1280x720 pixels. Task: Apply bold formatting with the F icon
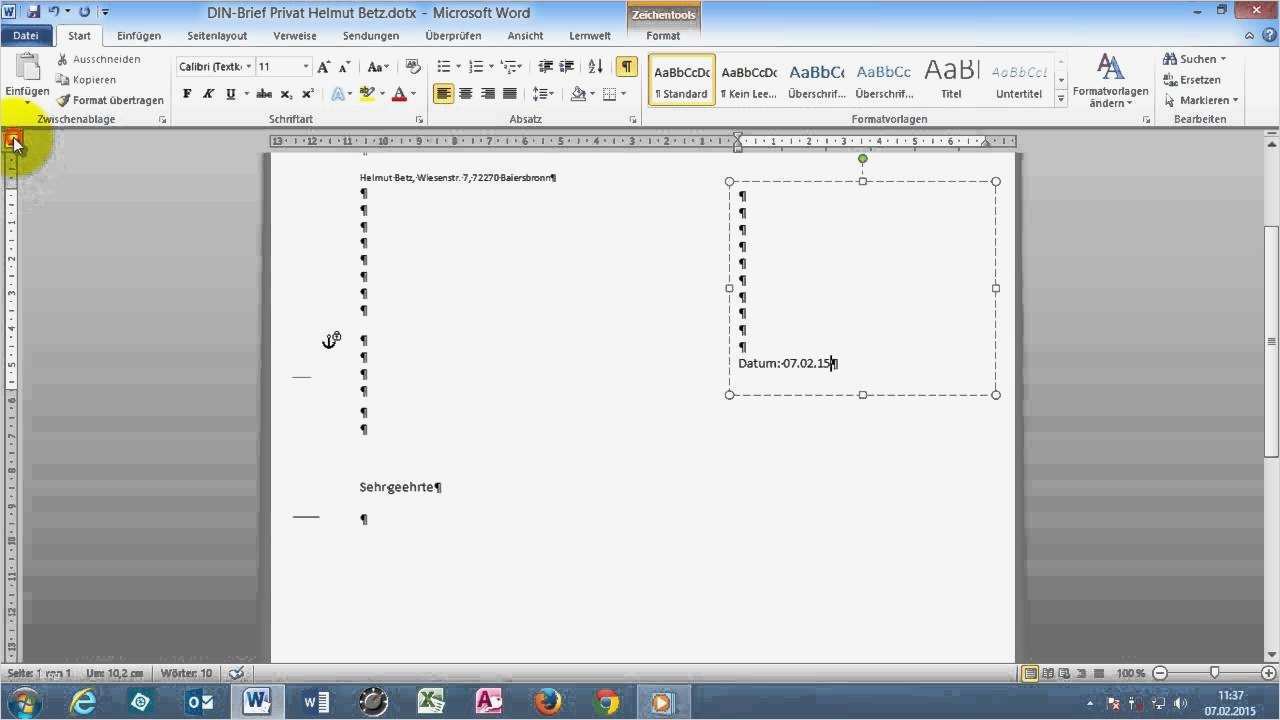(186, 93)
